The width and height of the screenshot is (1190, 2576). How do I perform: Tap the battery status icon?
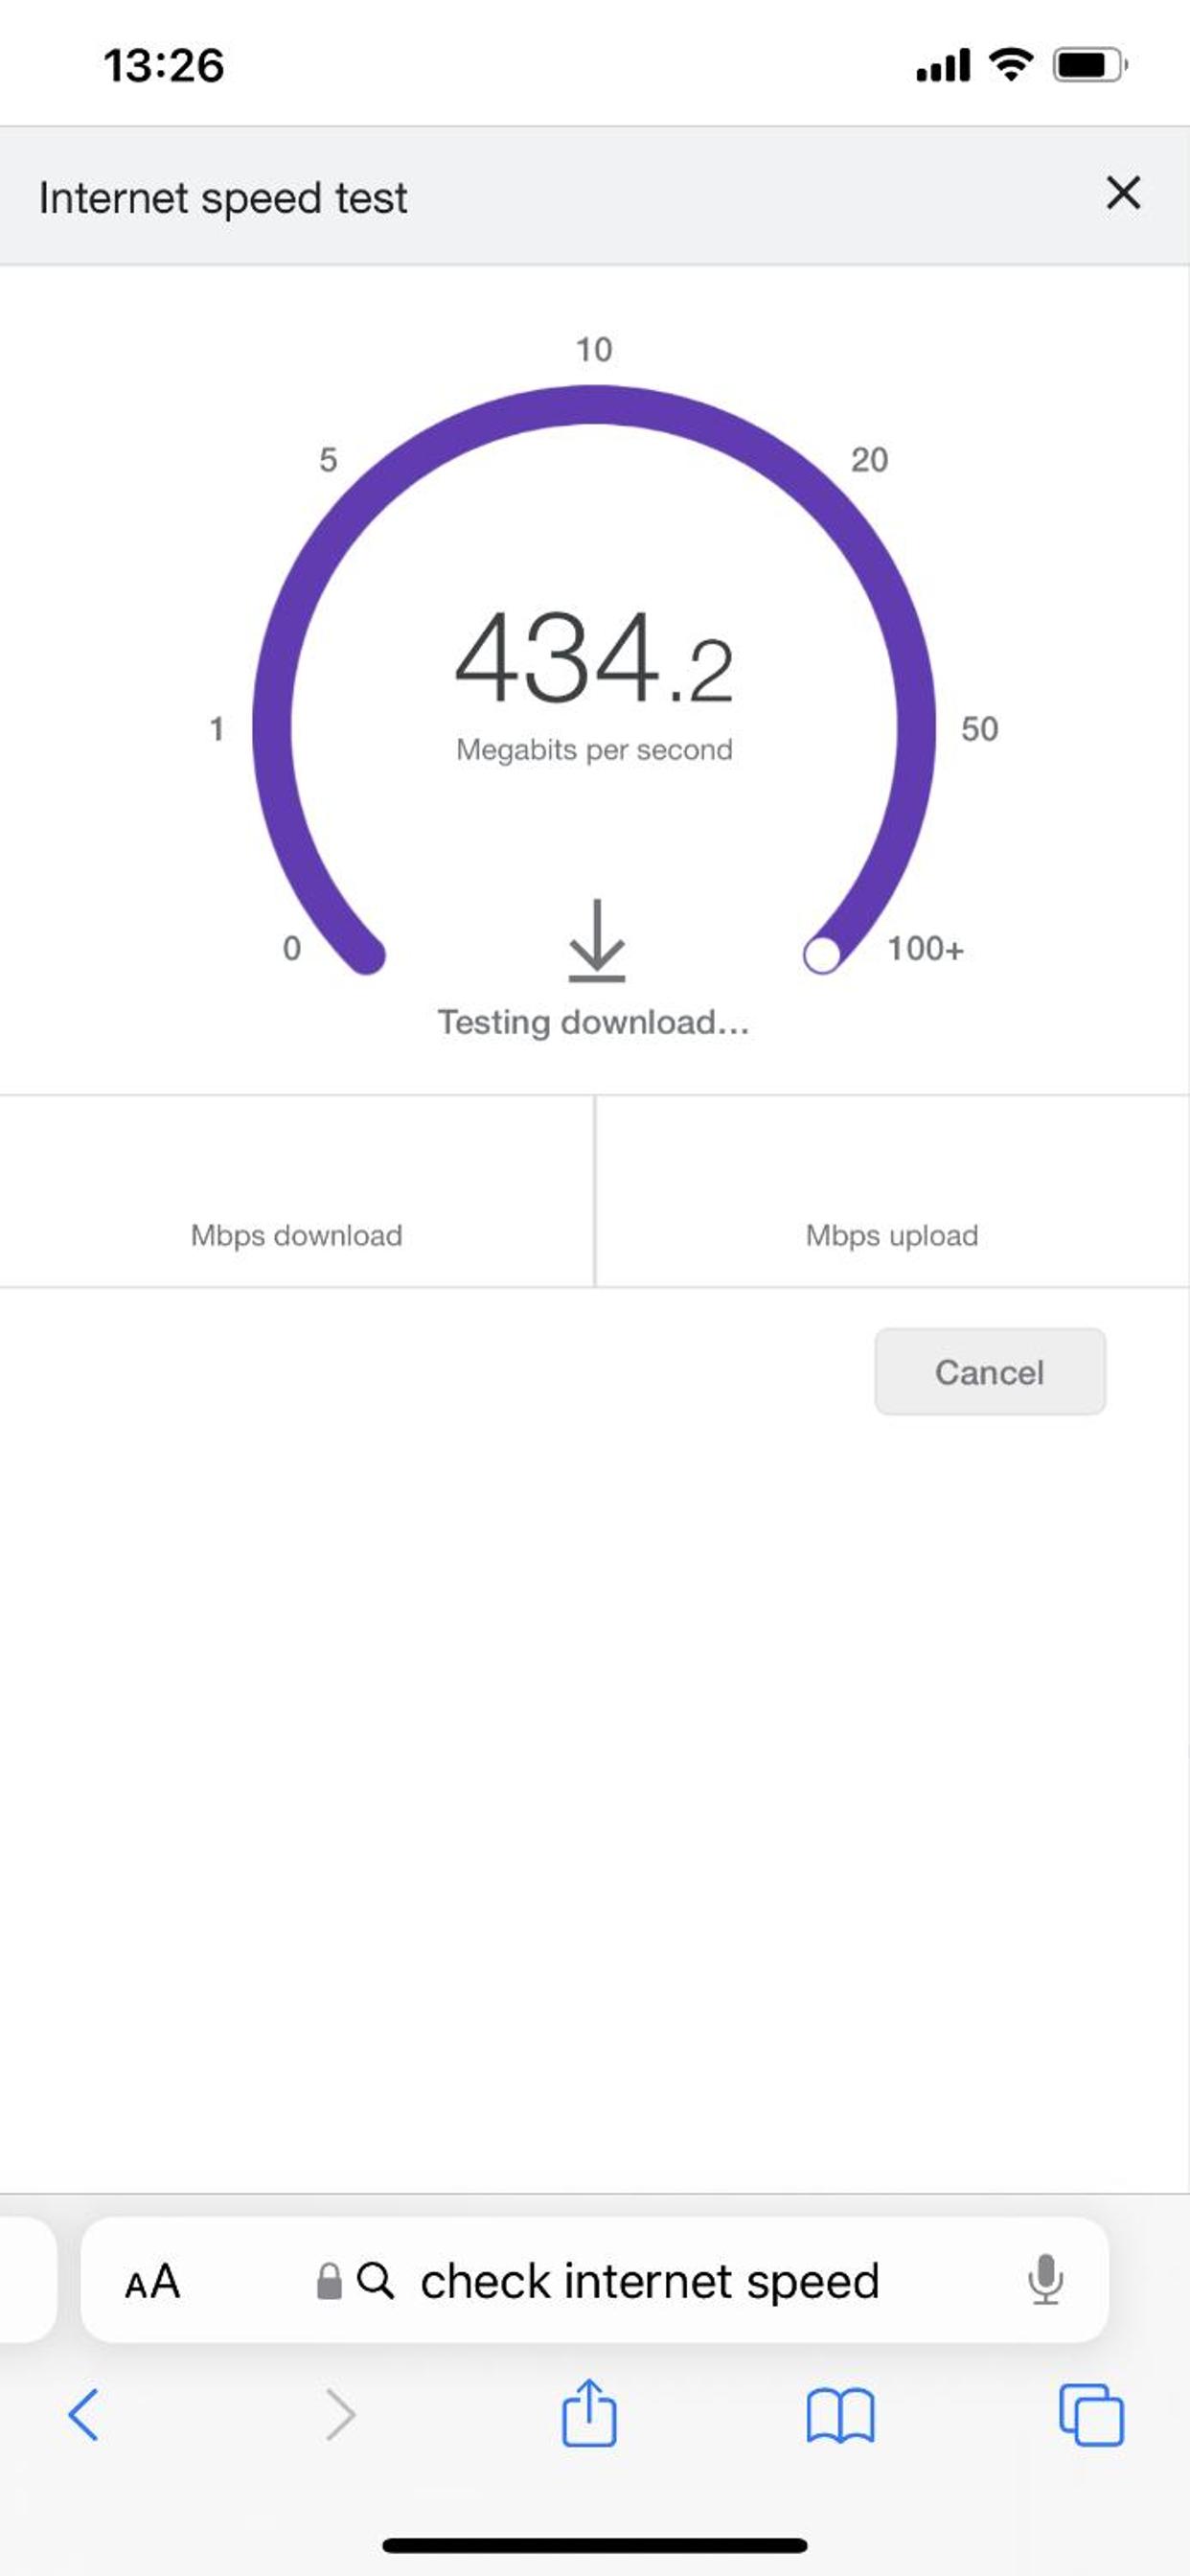click(1090, 66)
